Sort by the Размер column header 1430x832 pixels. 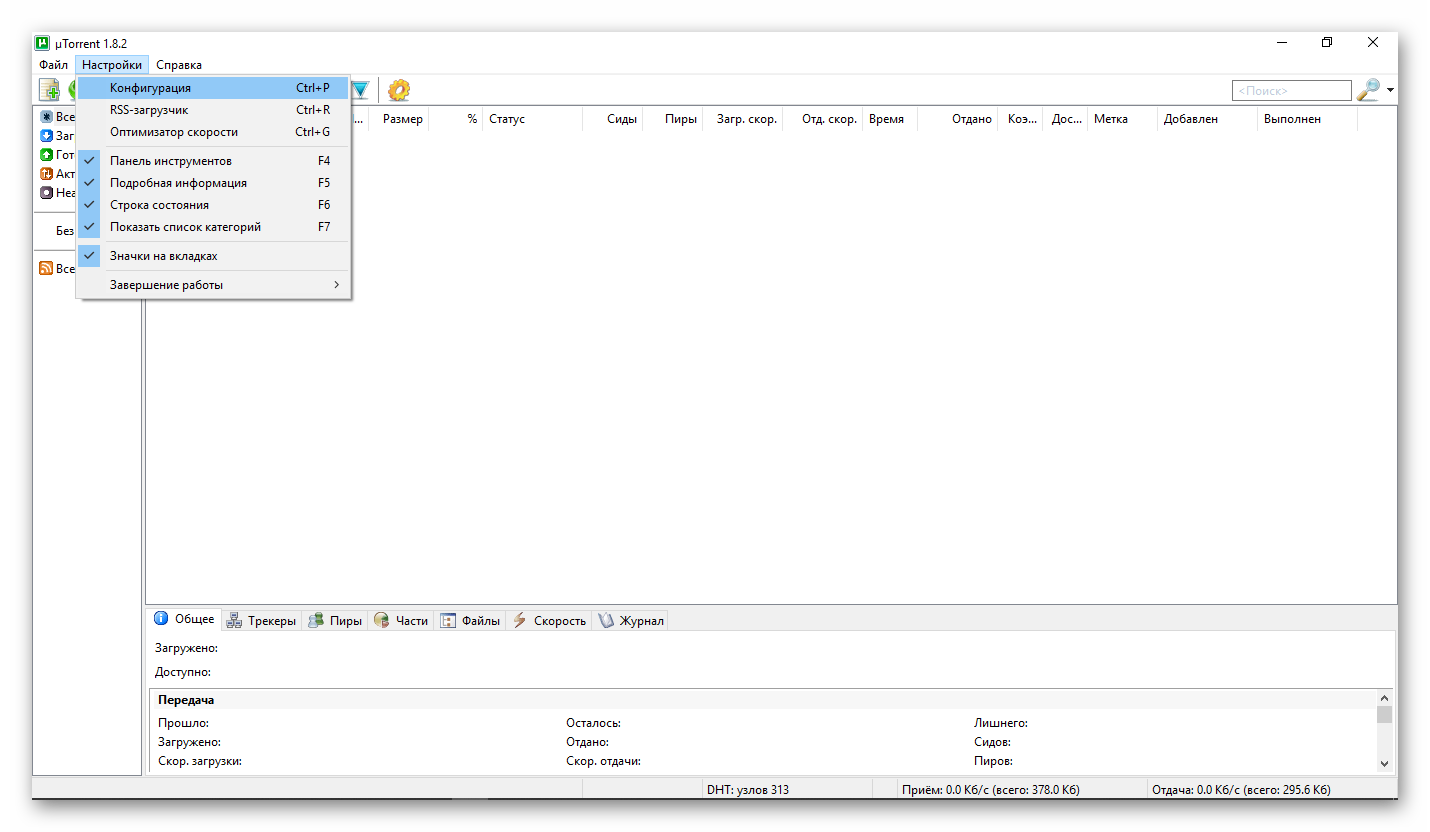tap(399, 119)
